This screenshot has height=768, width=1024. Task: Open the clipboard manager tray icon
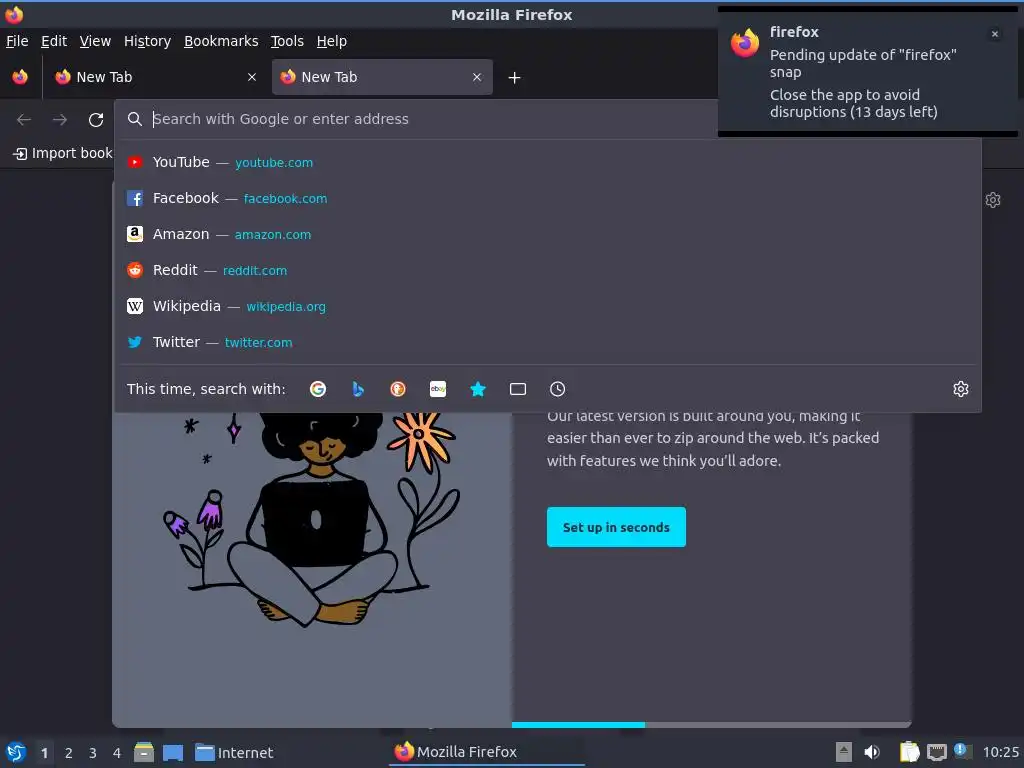(909, 752)
